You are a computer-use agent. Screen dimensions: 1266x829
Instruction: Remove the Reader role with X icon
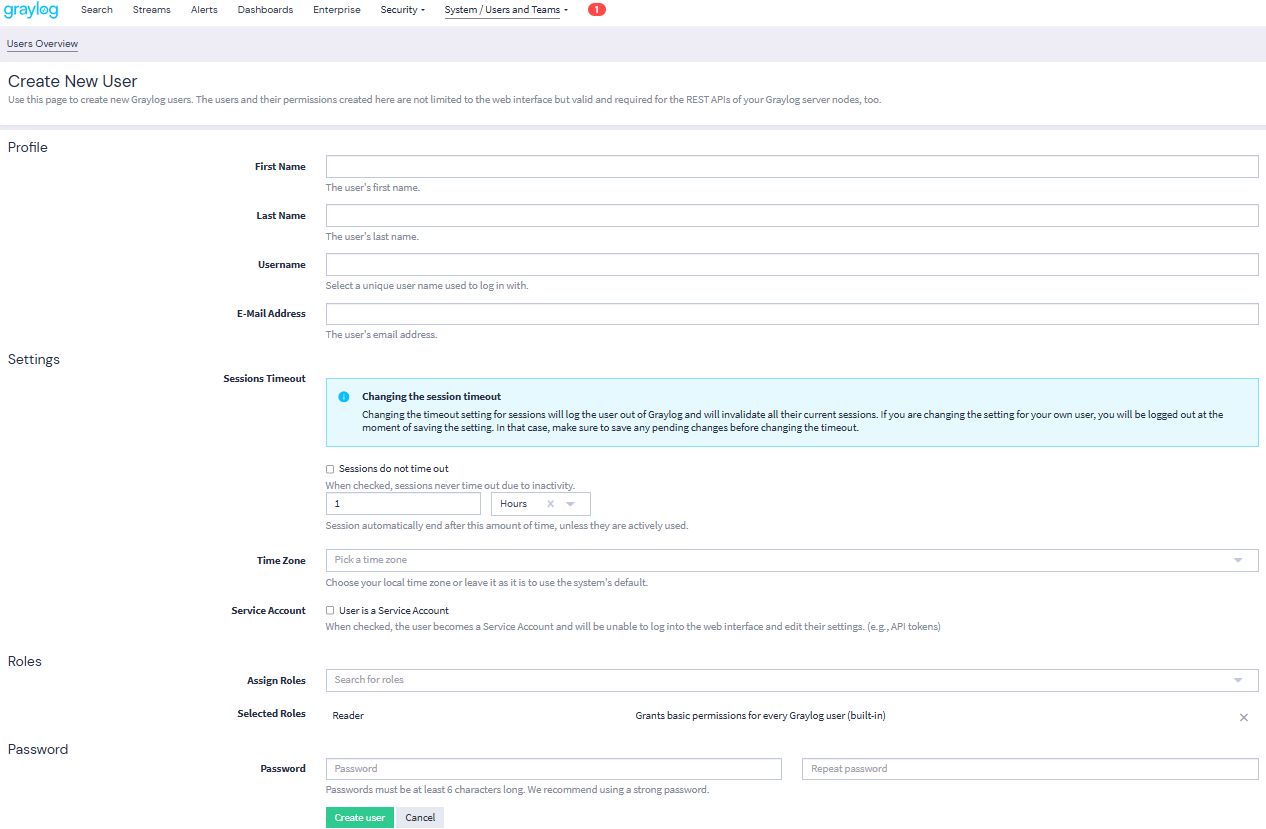coord(1243,717)
